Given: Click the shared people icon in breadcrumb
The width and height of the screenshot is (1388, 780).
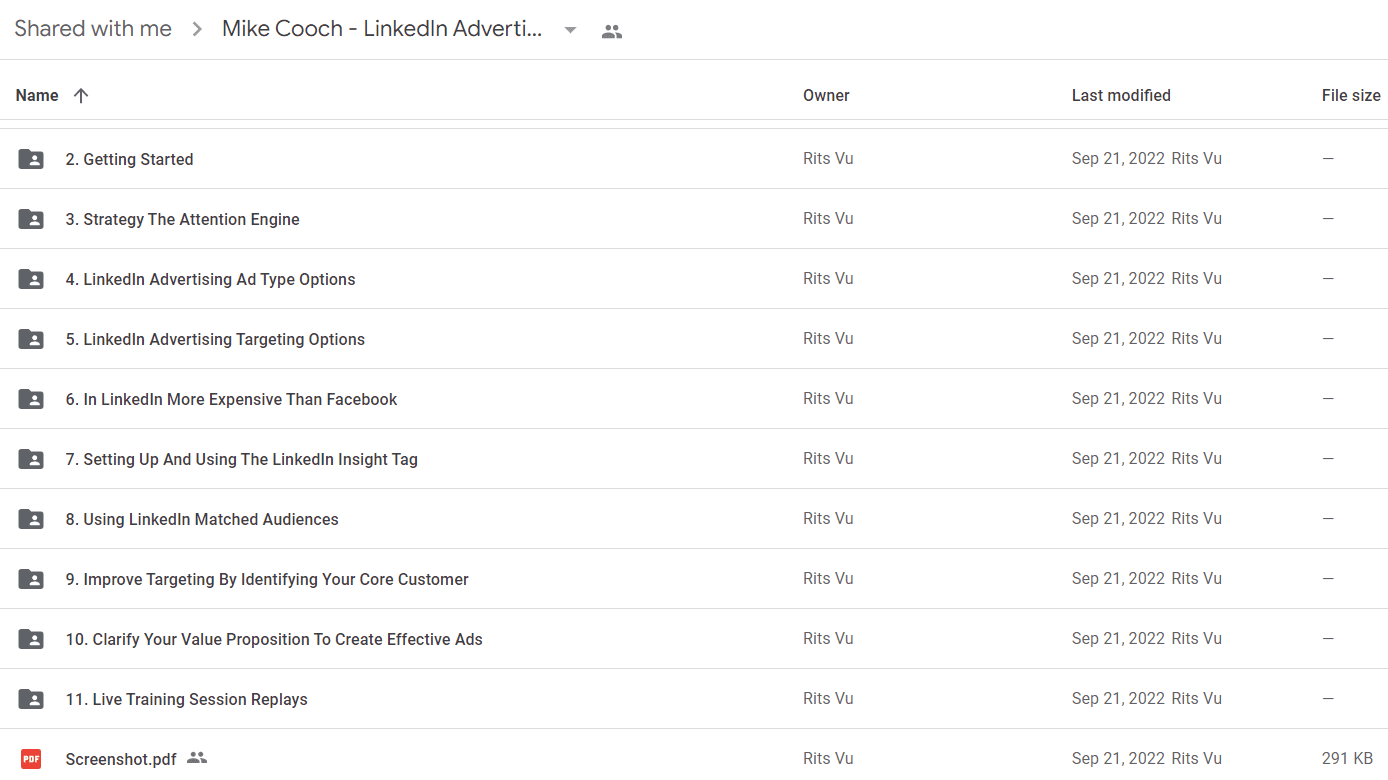Looking at the screenshot, I should (612, 31).
